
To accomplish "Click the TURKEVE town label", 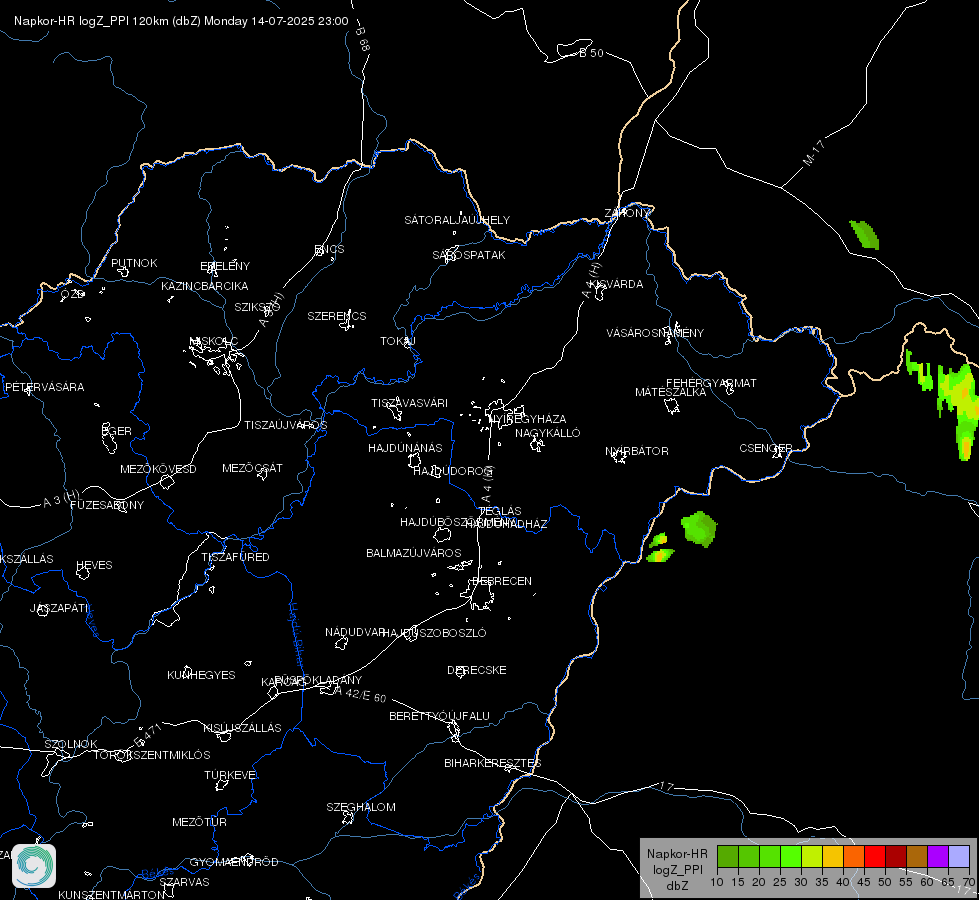I will pos(231,774).
